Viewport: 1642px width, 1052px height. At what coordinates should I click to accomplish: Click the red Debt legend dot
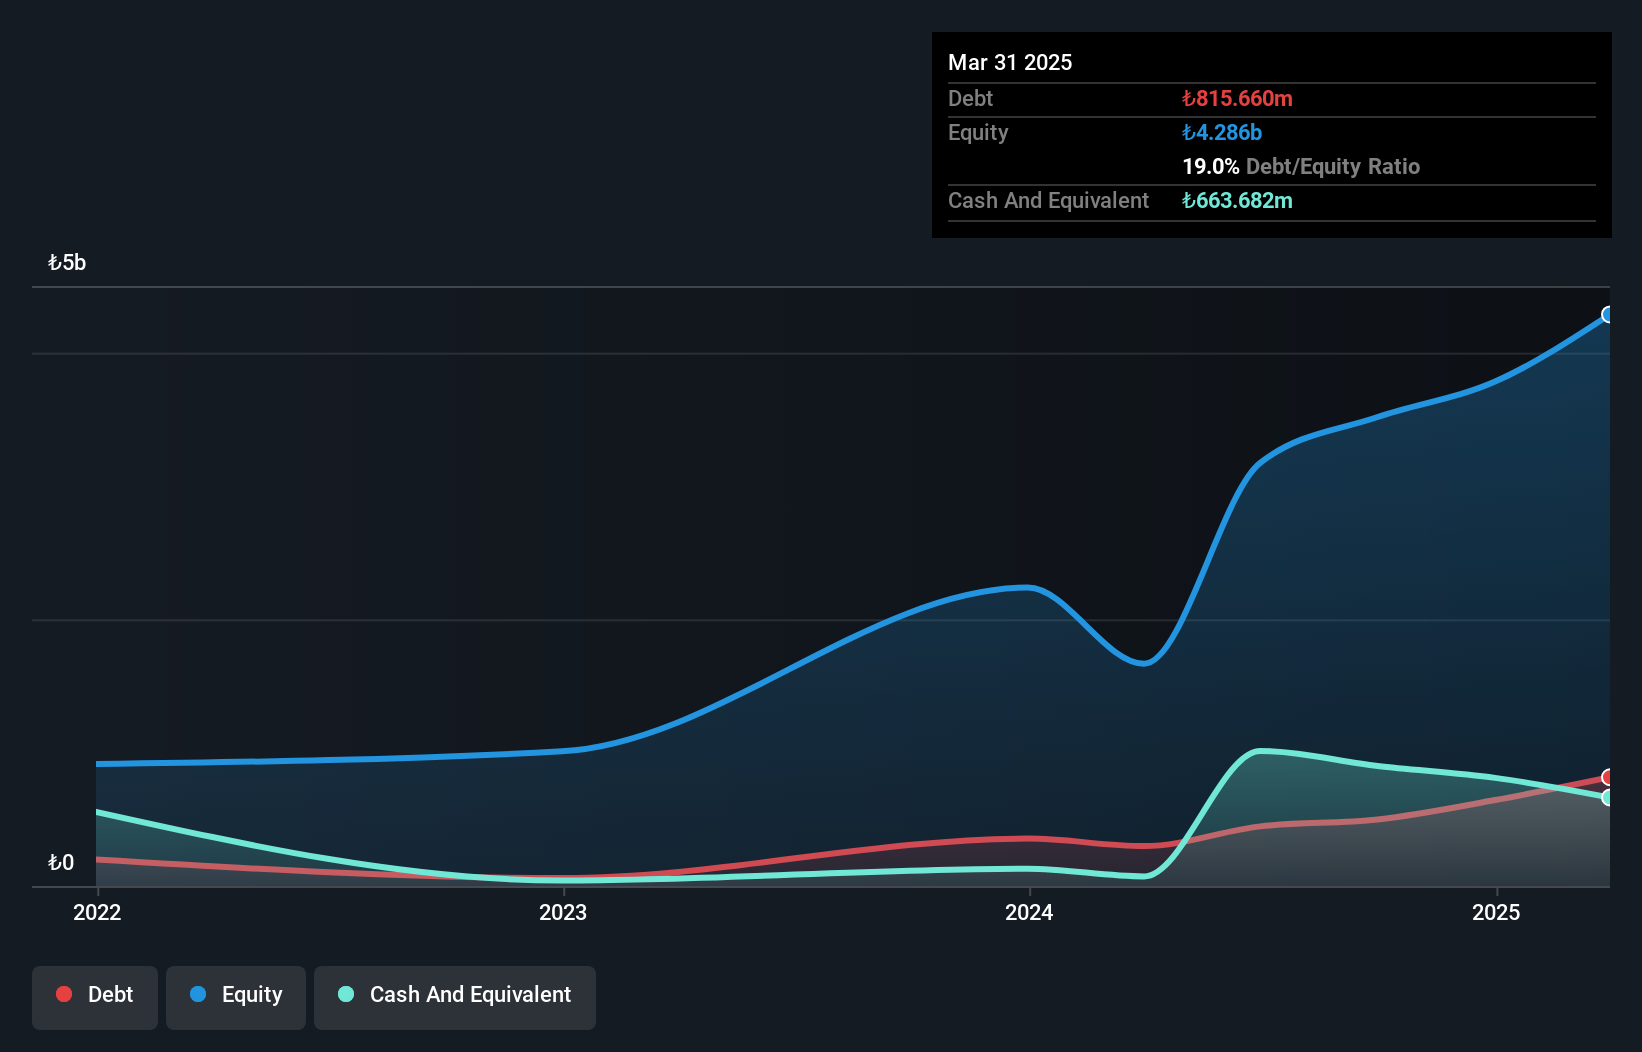point(64,994)
